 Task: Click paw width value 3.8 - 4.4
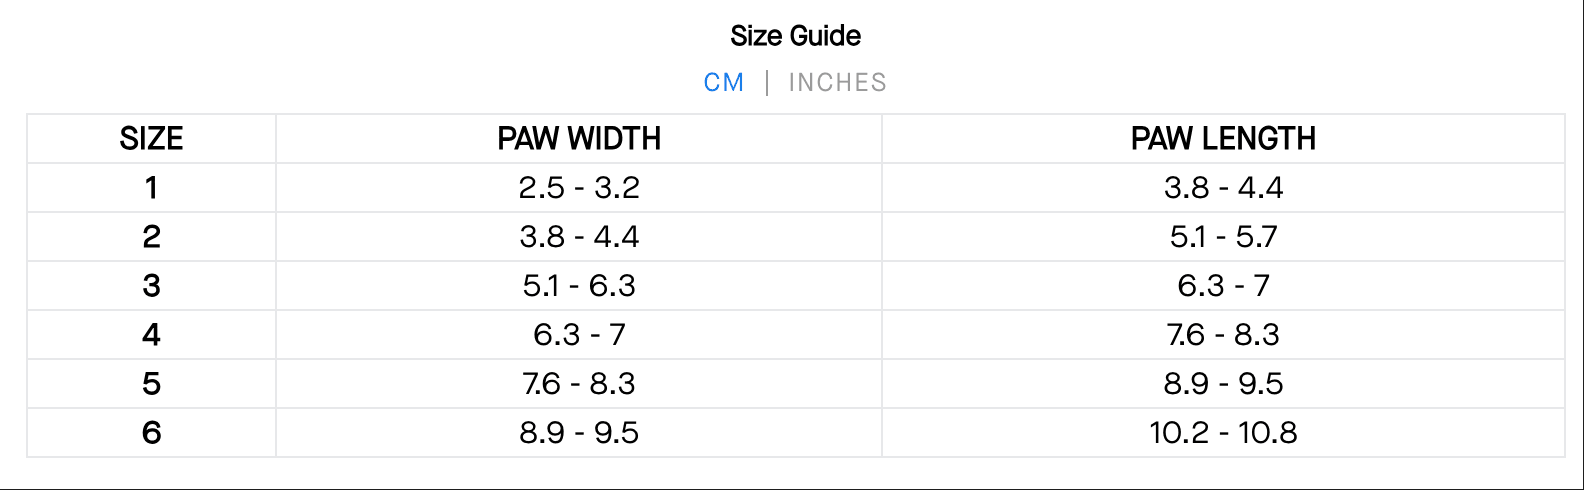(579, 237)
